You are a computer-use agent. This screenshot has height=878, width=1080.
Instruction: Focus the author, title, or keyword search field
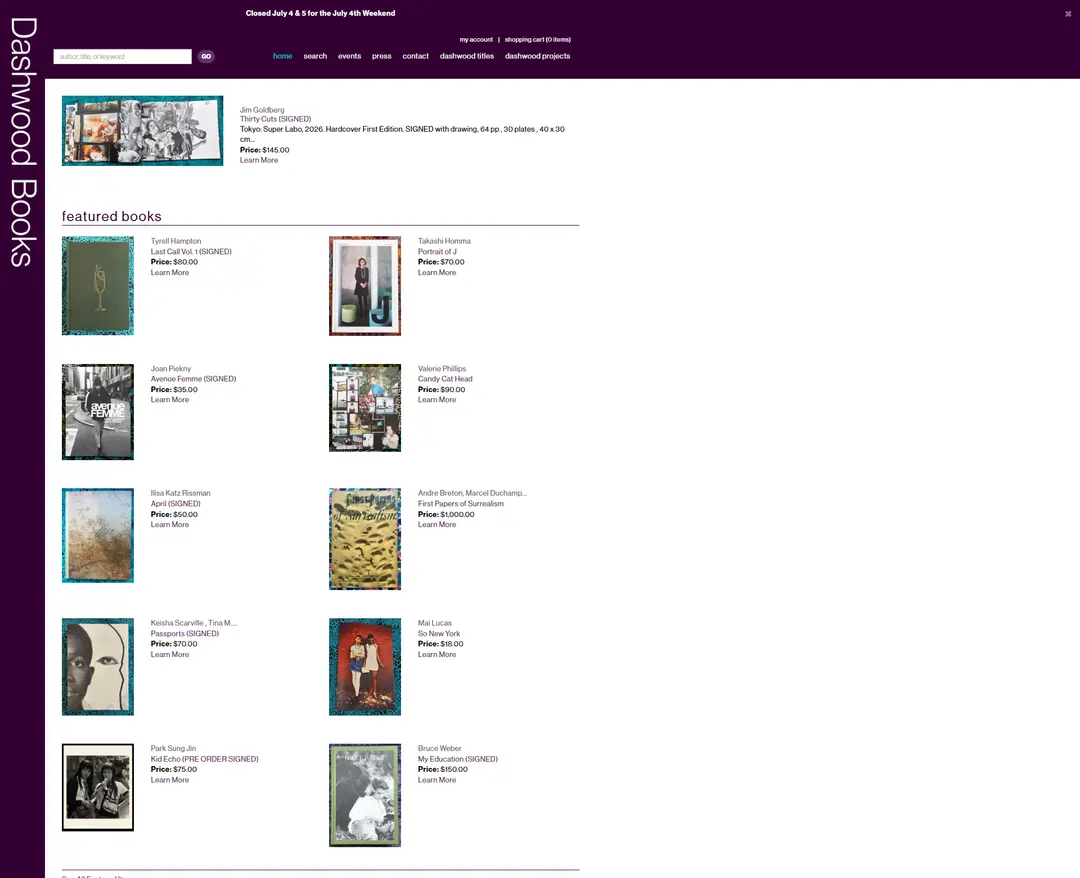pos(123,56)
